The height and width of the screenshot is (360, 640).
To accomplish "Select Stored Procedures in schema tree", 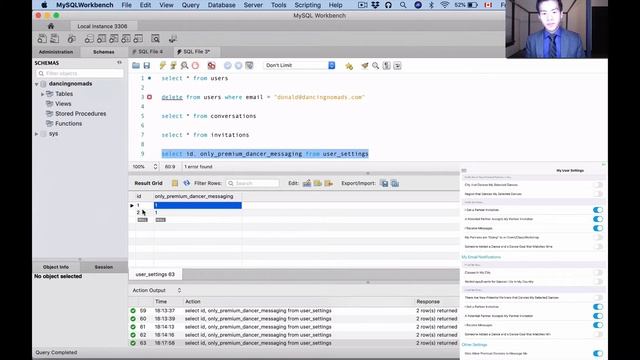I will (x=80, y=113).
